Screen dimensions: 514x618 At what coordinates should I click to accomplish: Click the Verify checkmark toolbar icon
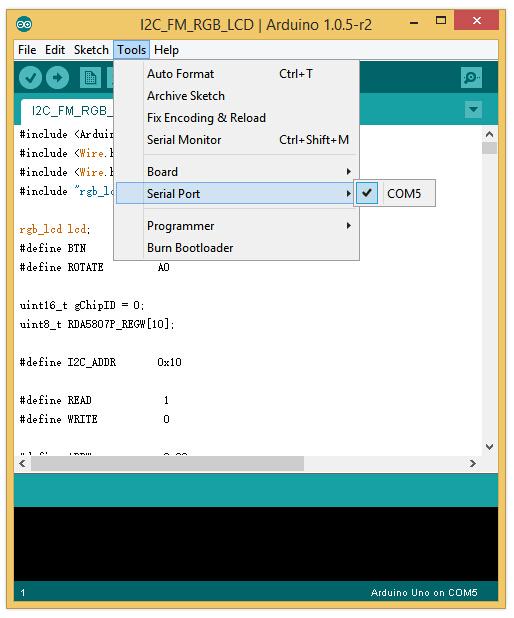(30, 77)
